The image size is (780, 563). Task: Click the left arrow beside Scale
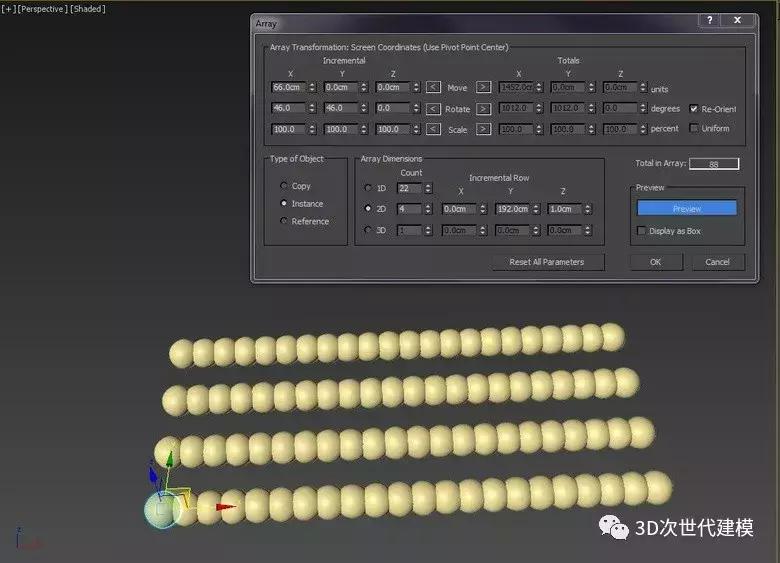[x=433, y=129]
